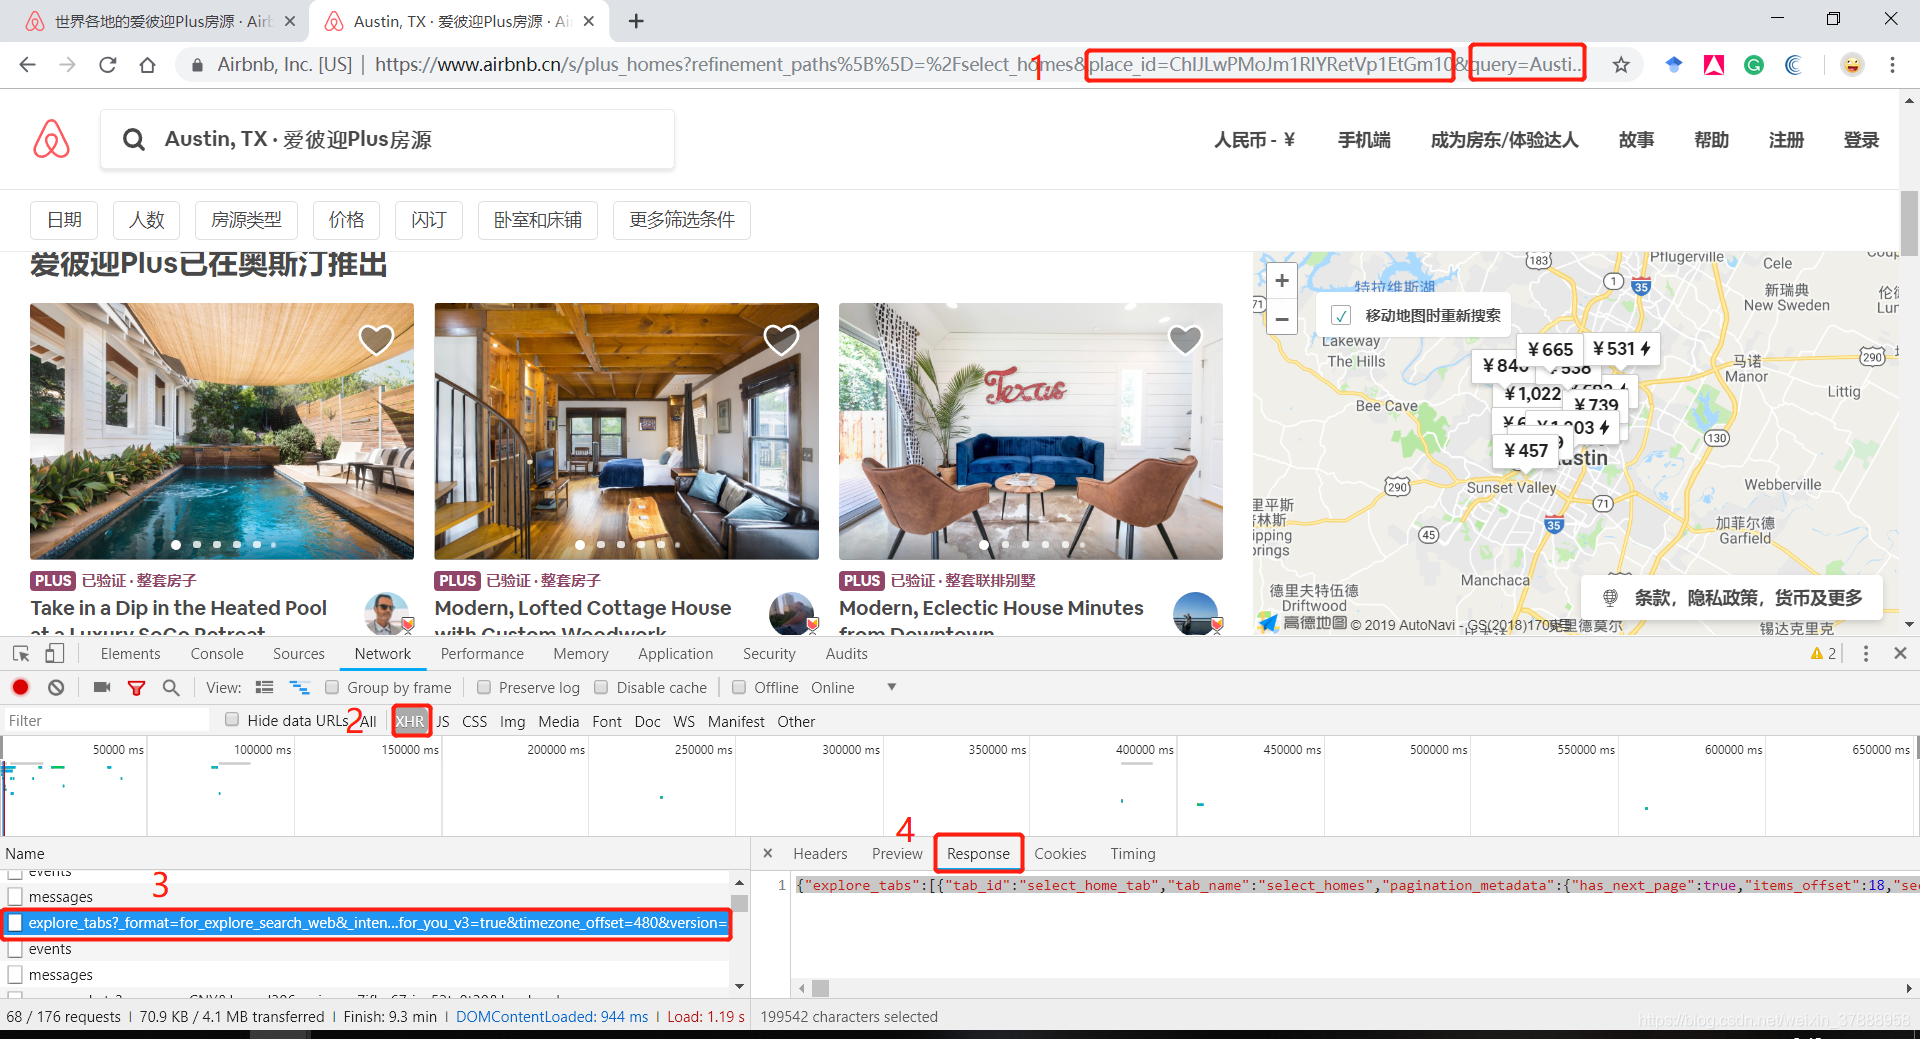
Task: Close the request details pane
Action: 768,854
